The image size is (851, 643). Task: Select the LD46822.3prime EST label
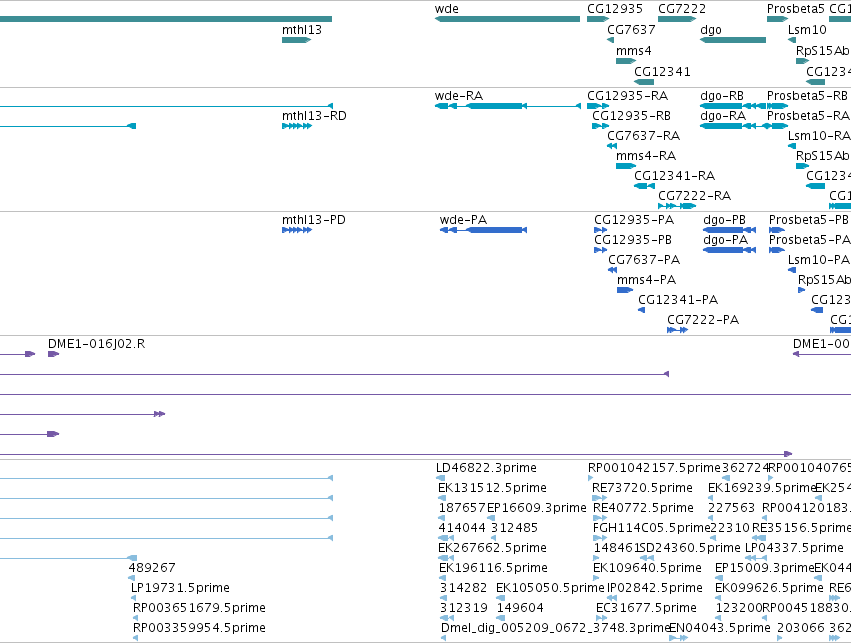pos(486,468)
